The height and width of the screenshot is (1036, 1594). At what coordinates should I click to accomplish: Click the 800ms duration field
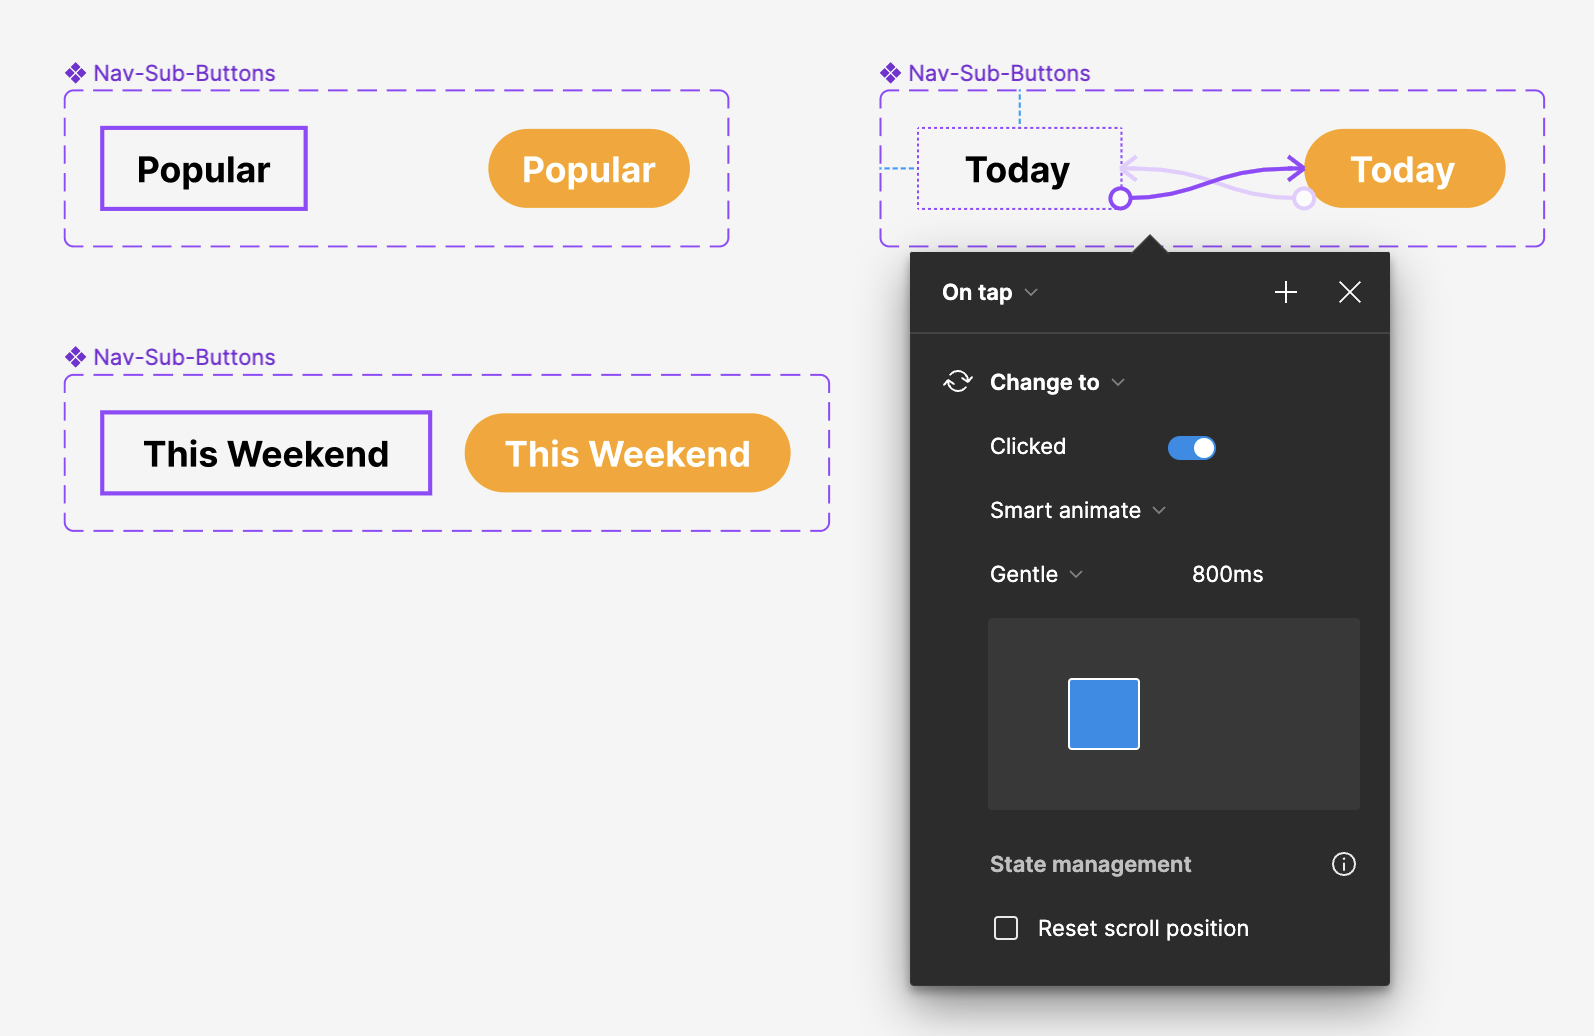tap(1227, 574)
